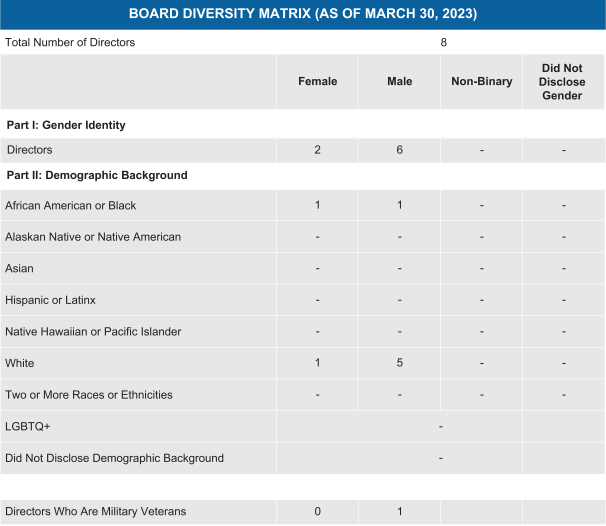
Task: Click the total directors value 8
Action: pyautogui.click(x=443, y=42)
